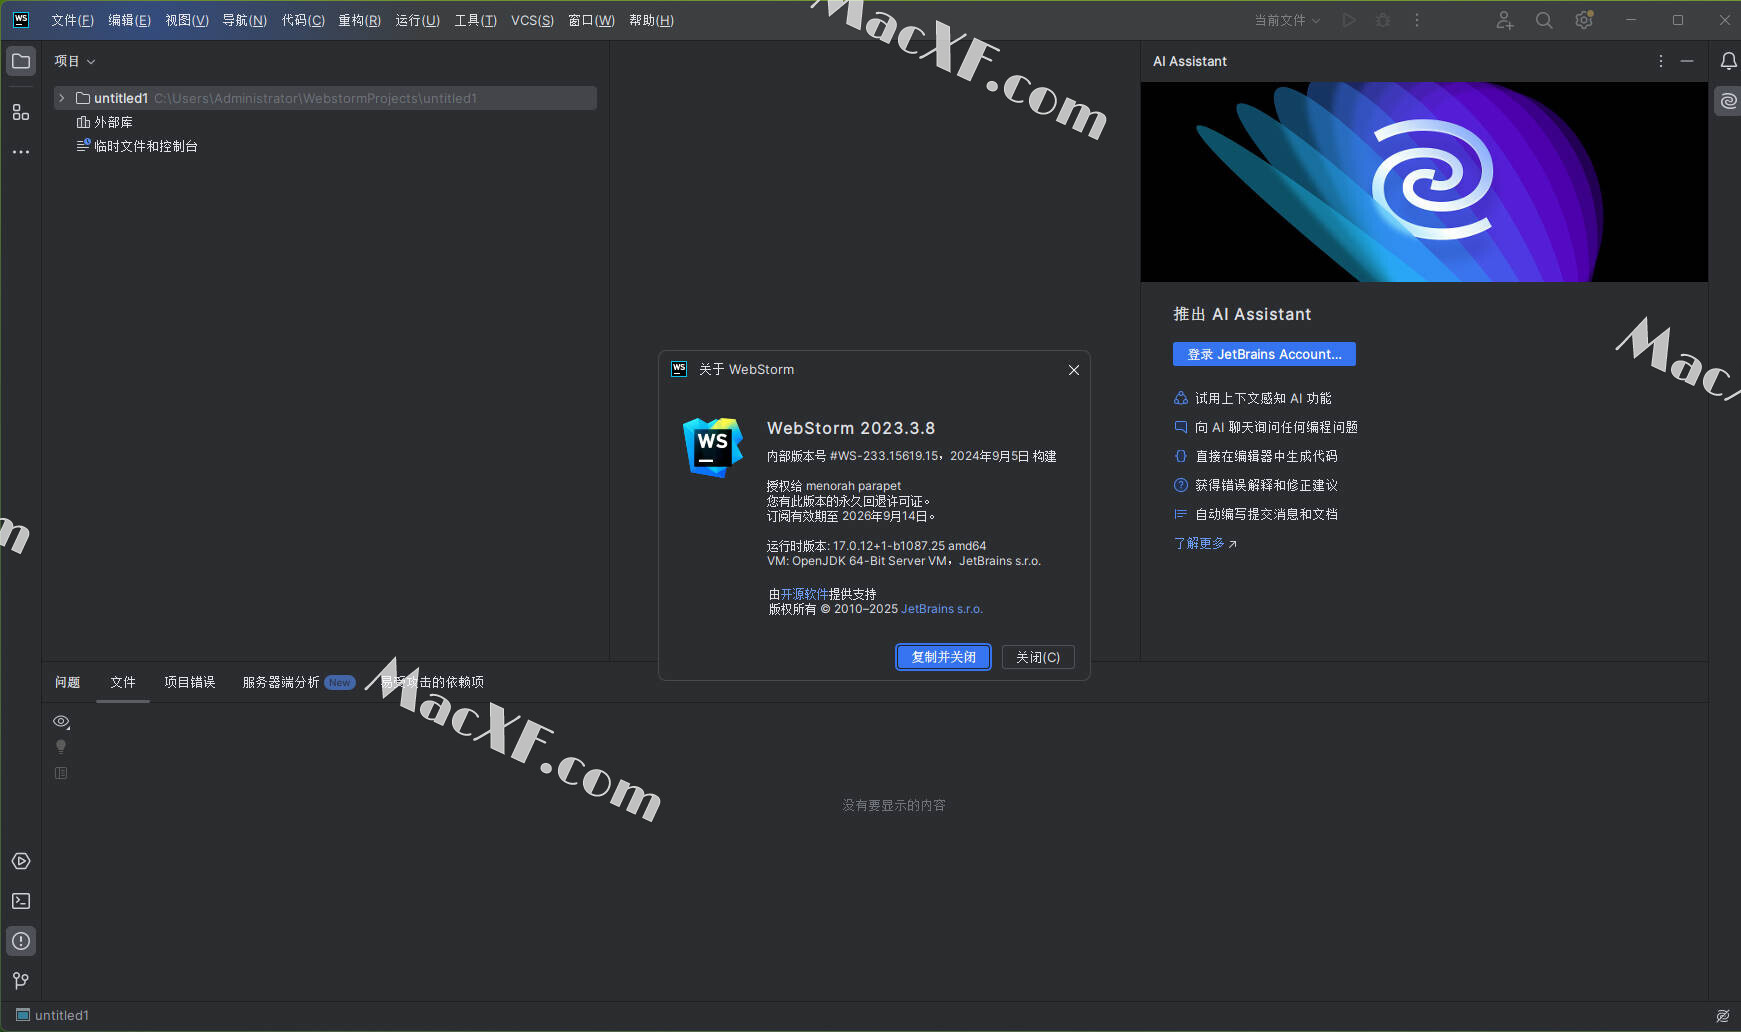
Task: Open more run actions vertical dots
Action: point(1417,20)
